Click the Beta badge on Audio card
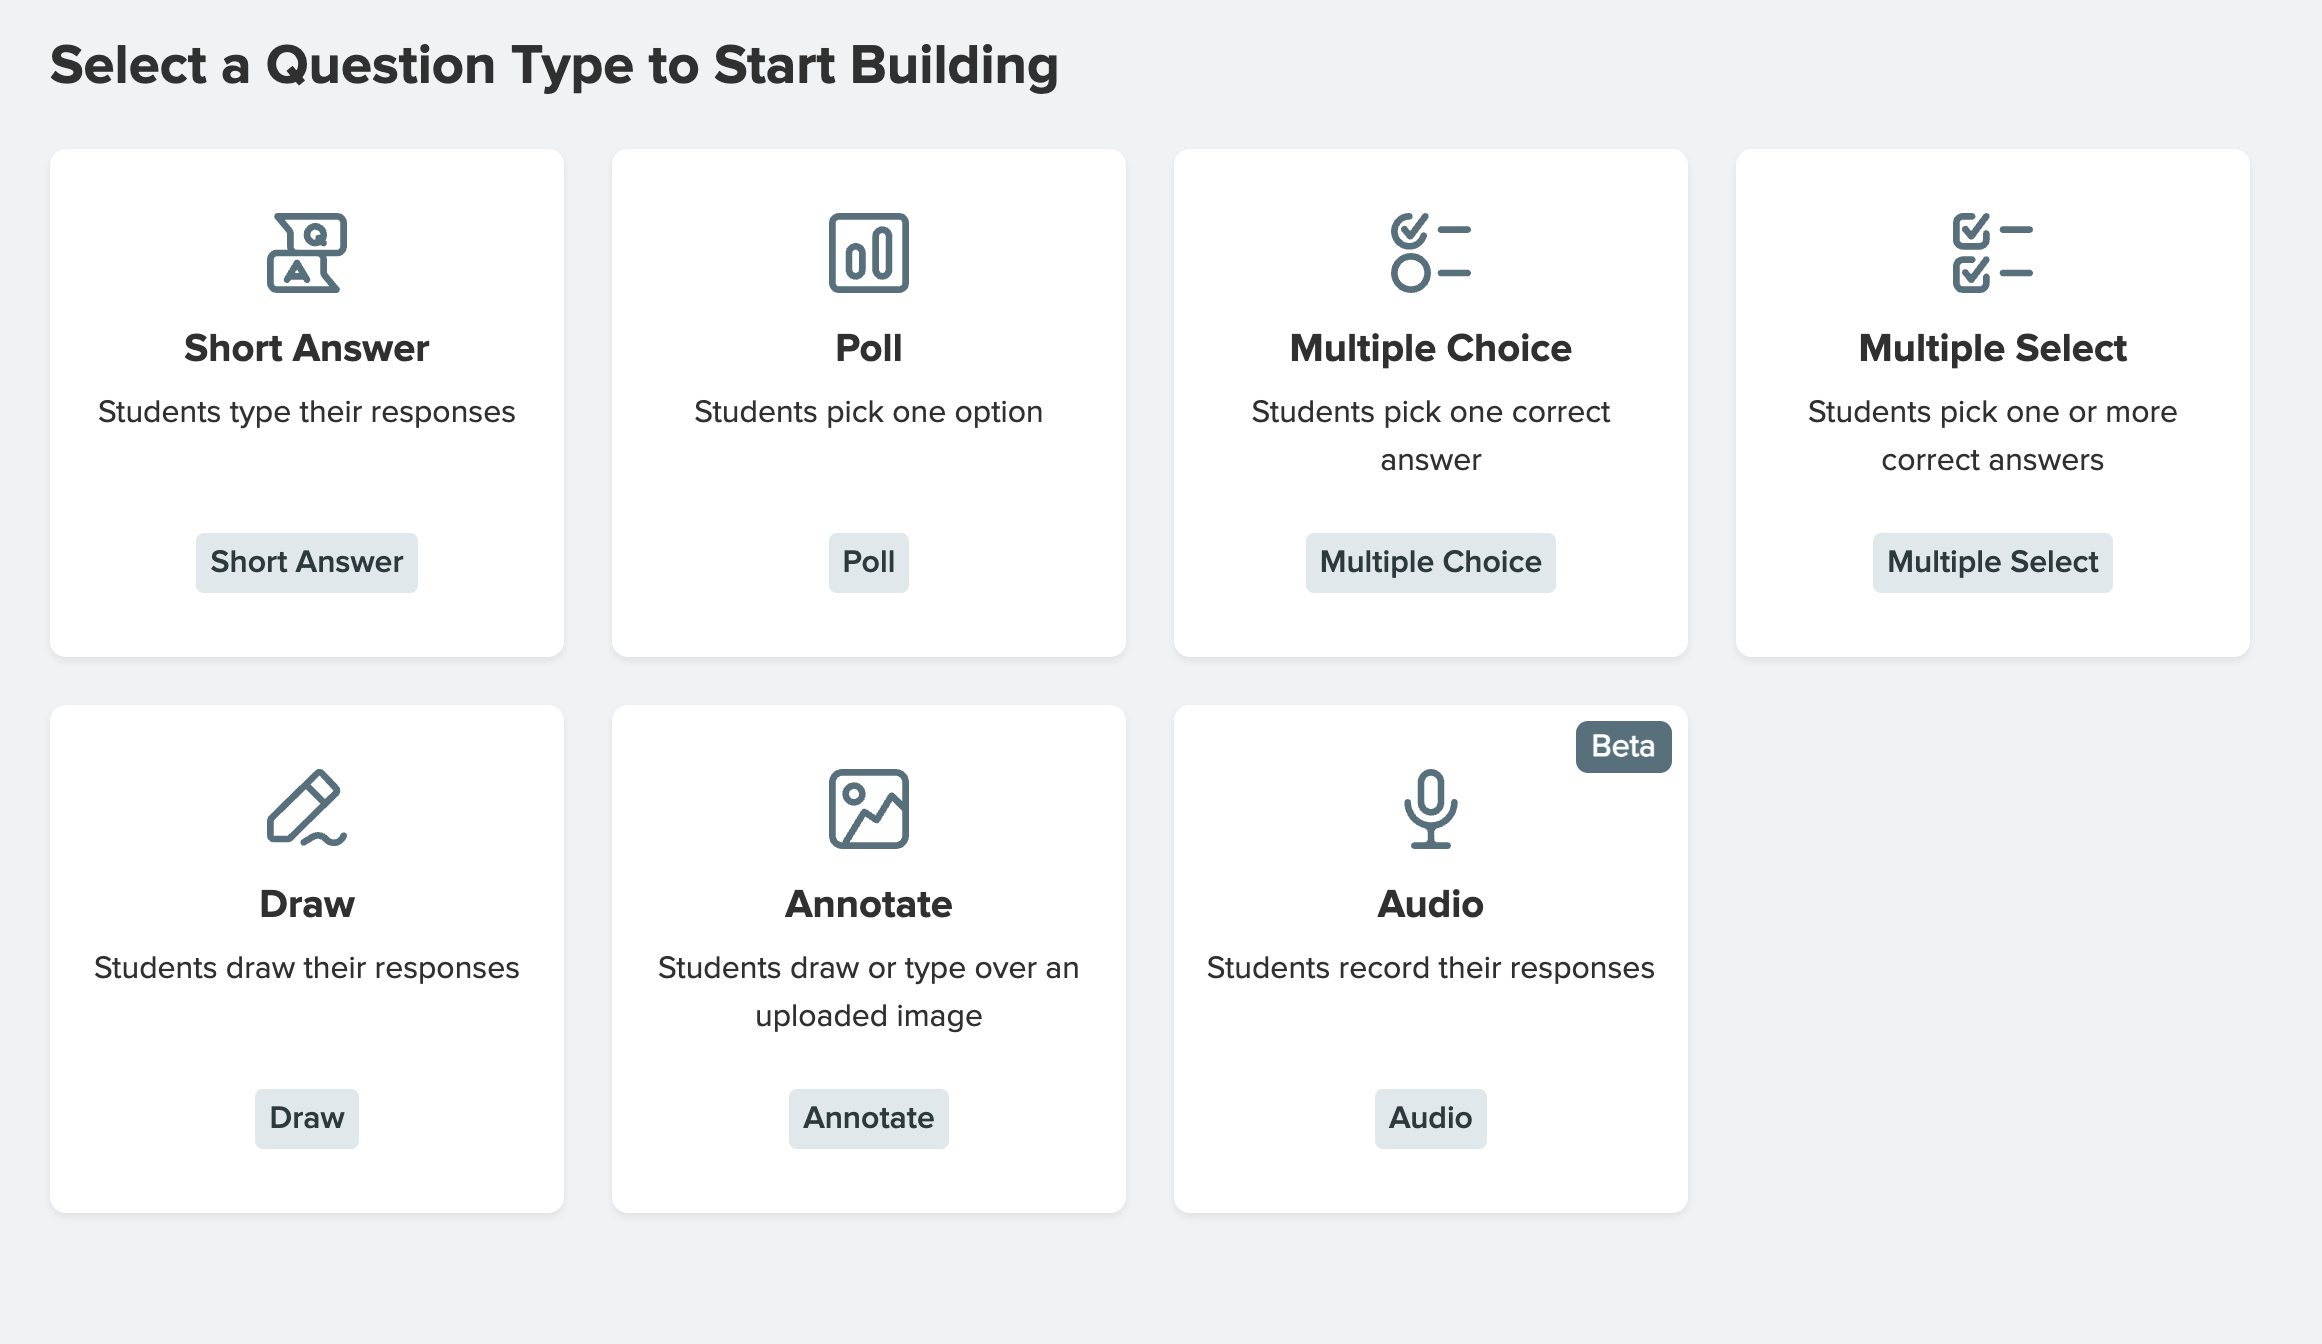Viewport: 2322px width, 1344px height. (1623, 746)
